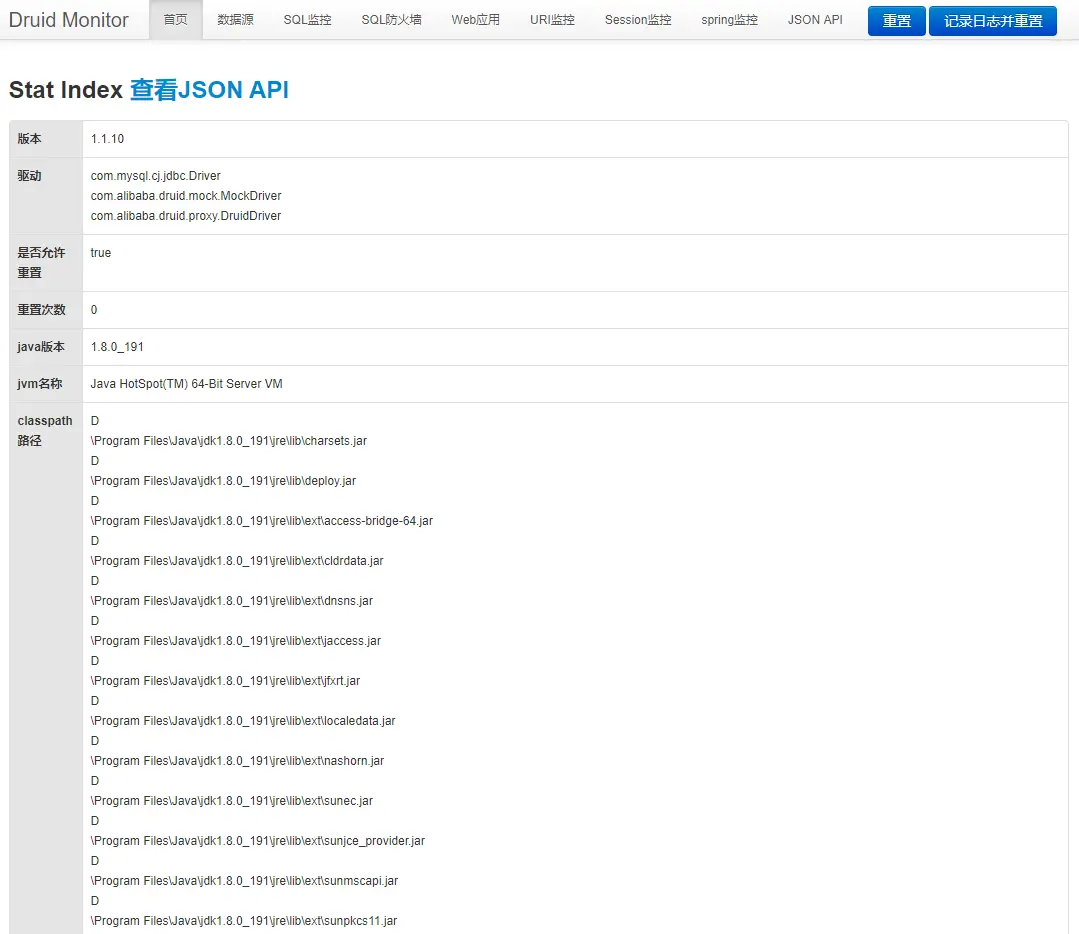1079x934 pixels.
Task: Switch to the SQL监控 tab
Action: click(x=307, y=19)
